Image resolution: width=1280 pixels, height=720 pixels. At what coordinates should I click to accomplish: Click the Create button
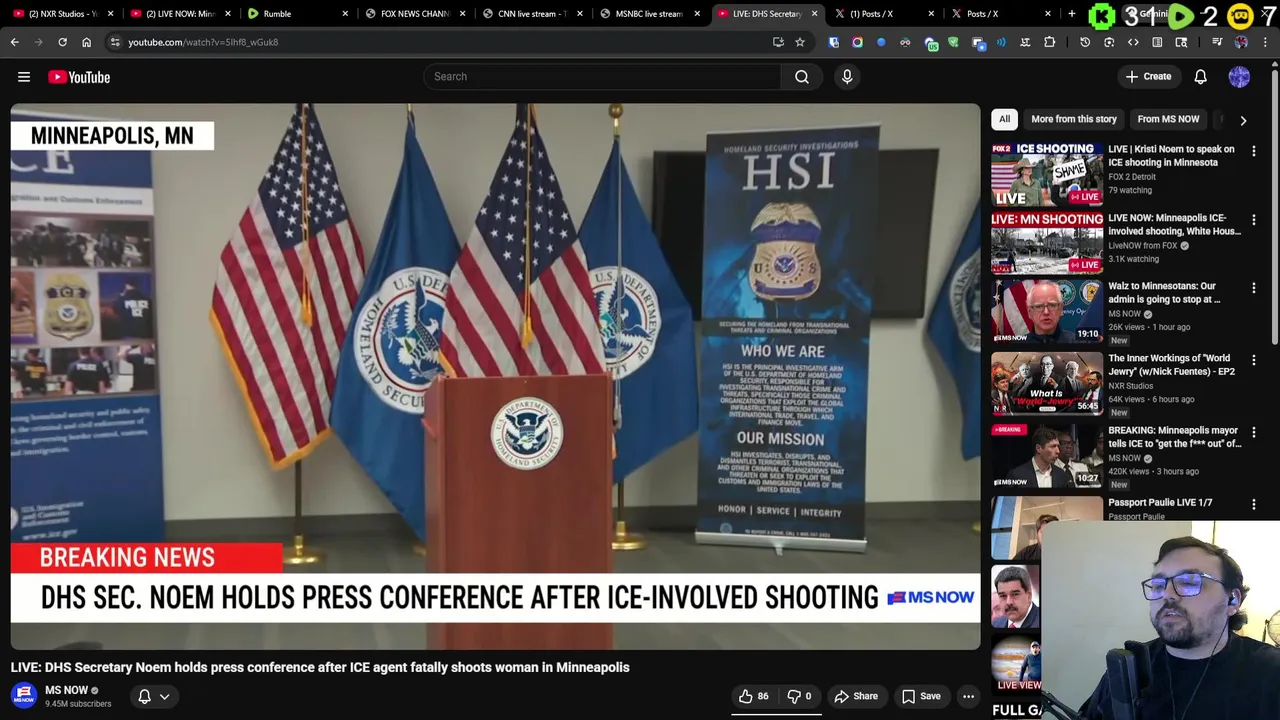pyautogui.click(x=1148, y=77)
